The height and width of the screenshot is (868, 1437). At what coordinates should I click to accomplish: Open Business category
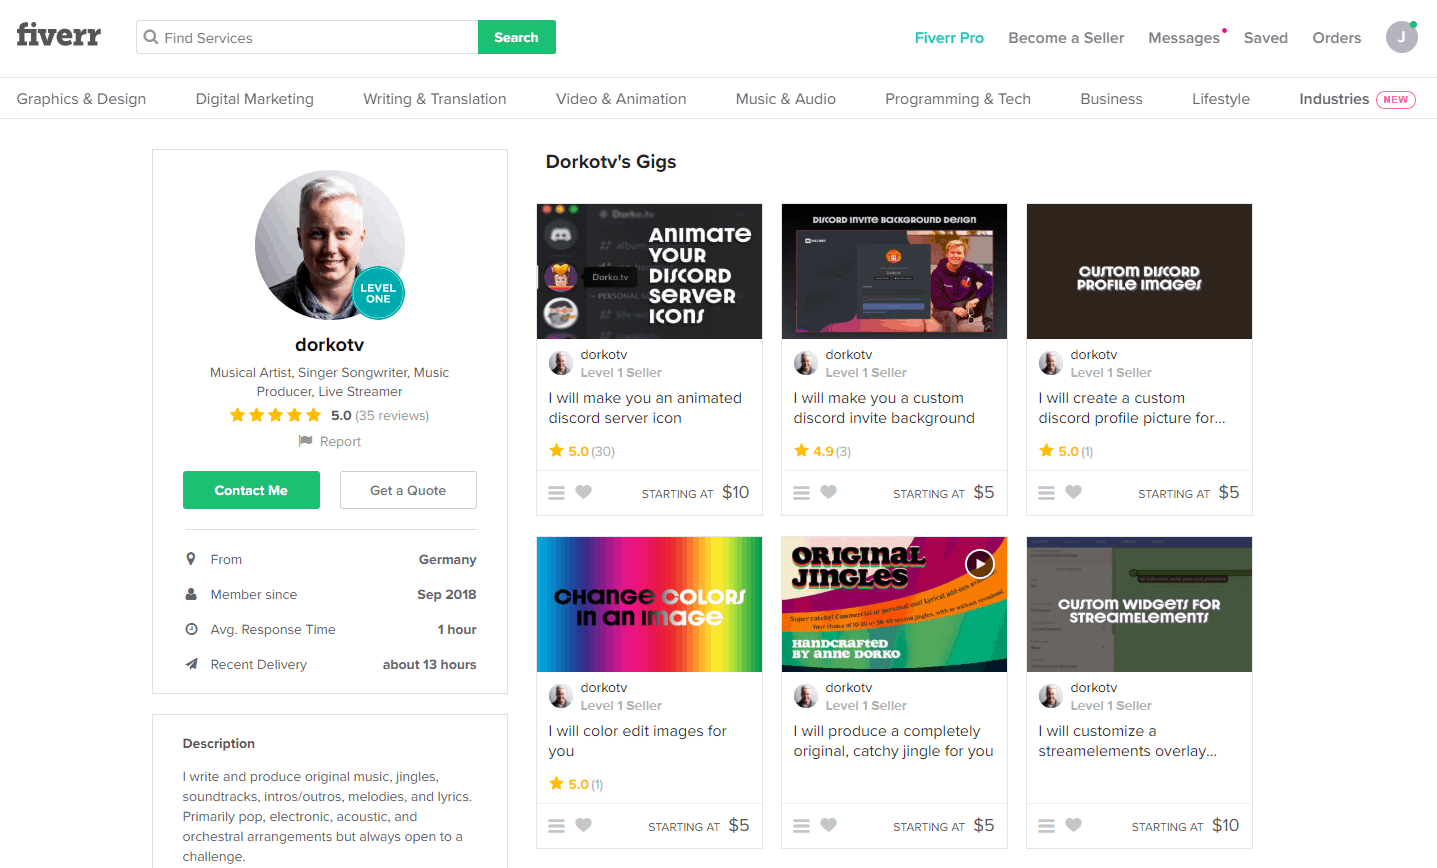[1111, 99]
